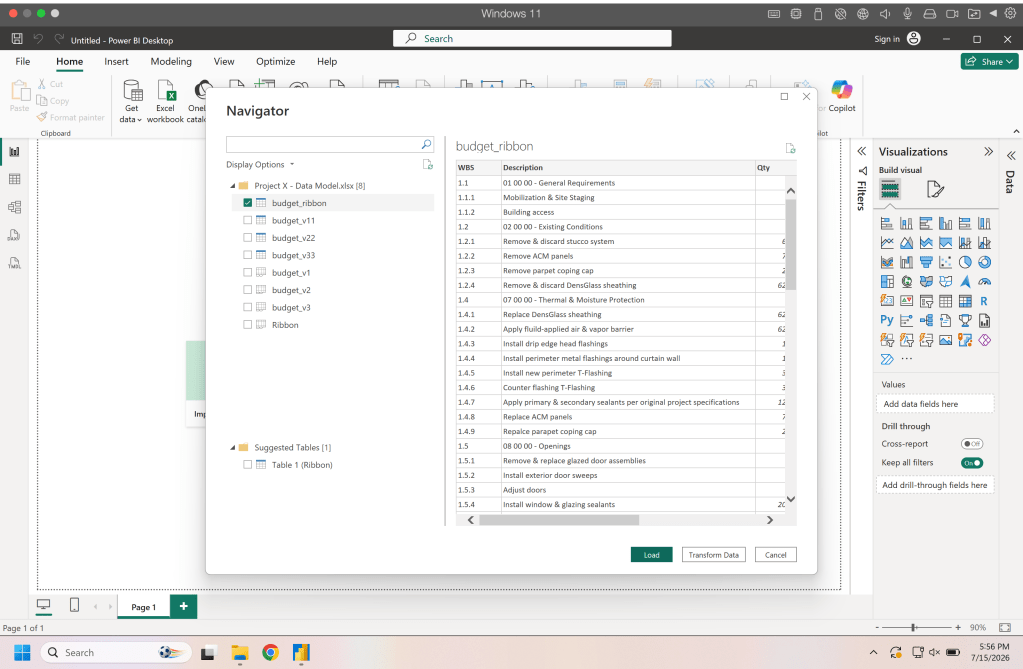Open the Share button dropdown

[1010, 61]
